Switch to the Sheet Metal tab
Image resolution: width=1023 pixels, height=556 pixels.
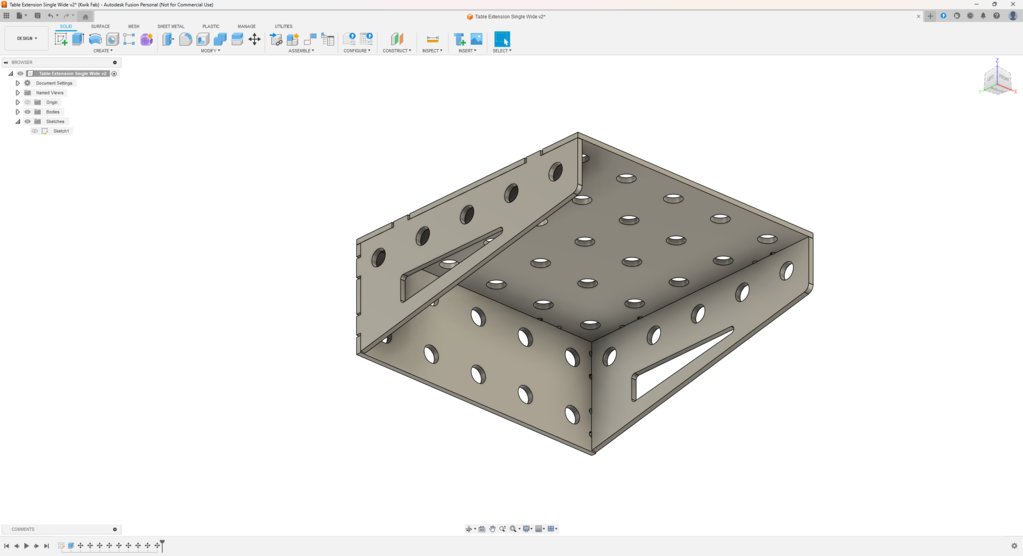click(x=171, y=26)
